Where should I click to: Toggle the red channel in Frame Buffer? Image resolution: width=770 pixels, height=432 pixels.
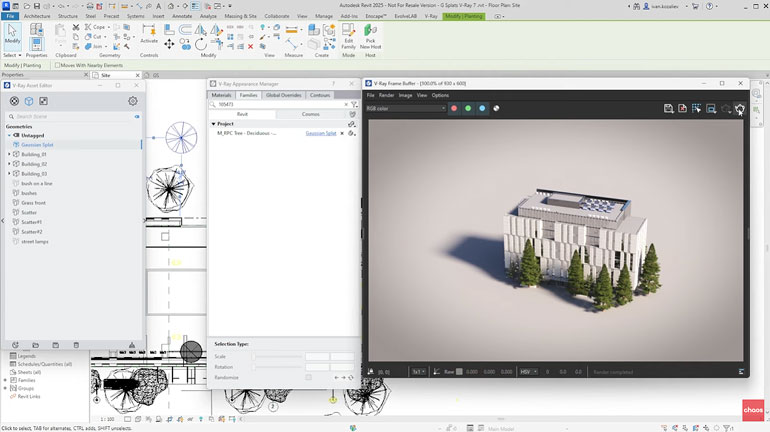click(454, 108)
